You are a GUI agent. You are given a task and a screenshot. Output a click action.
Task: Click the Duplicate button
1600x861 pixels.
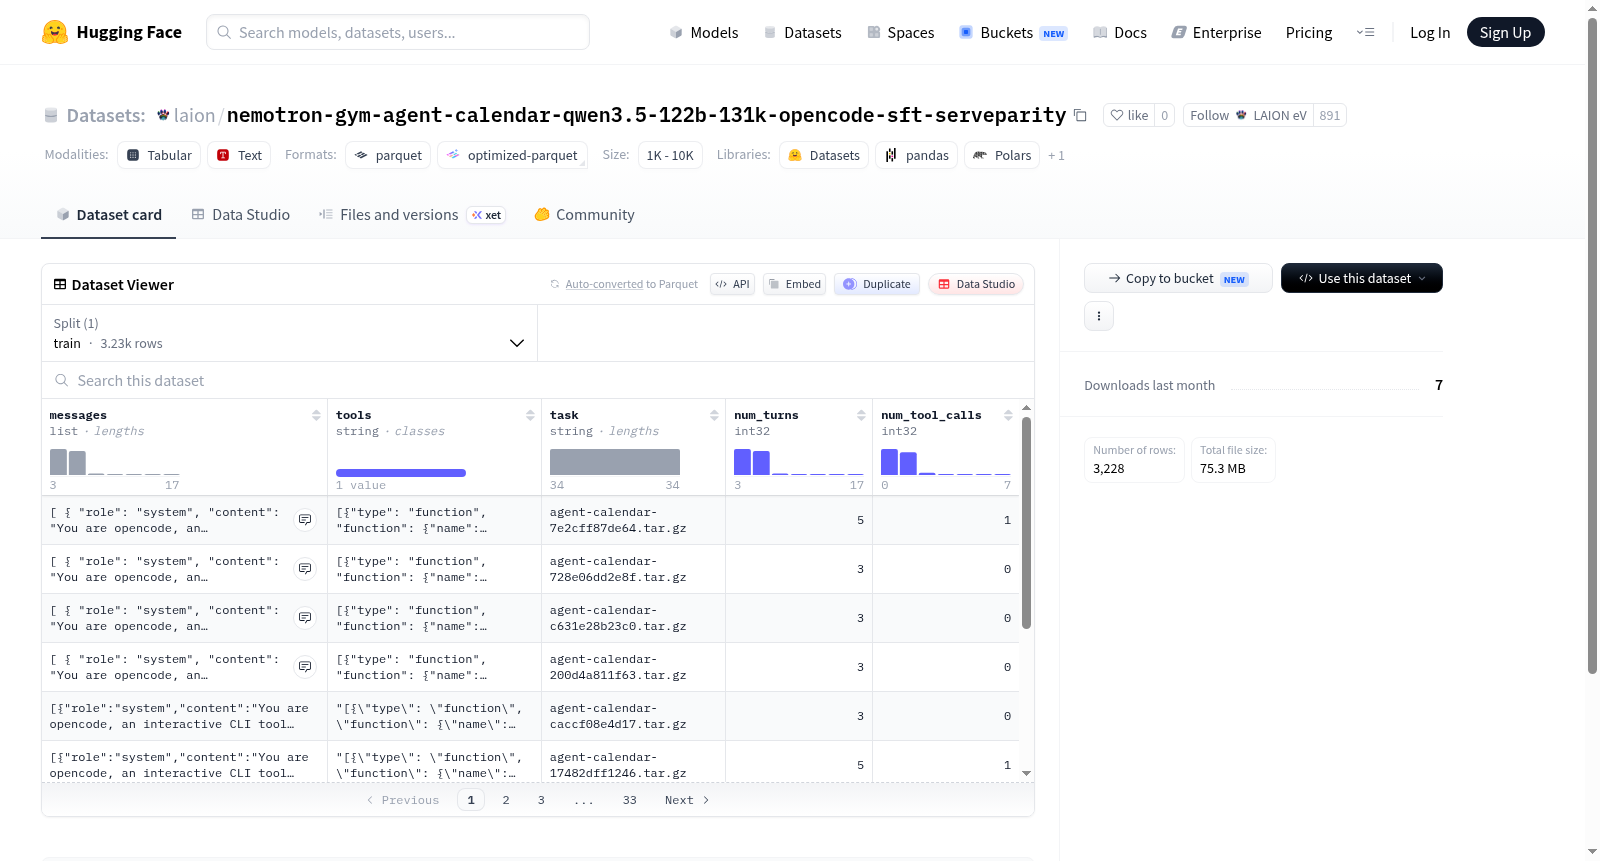point(876,284)
